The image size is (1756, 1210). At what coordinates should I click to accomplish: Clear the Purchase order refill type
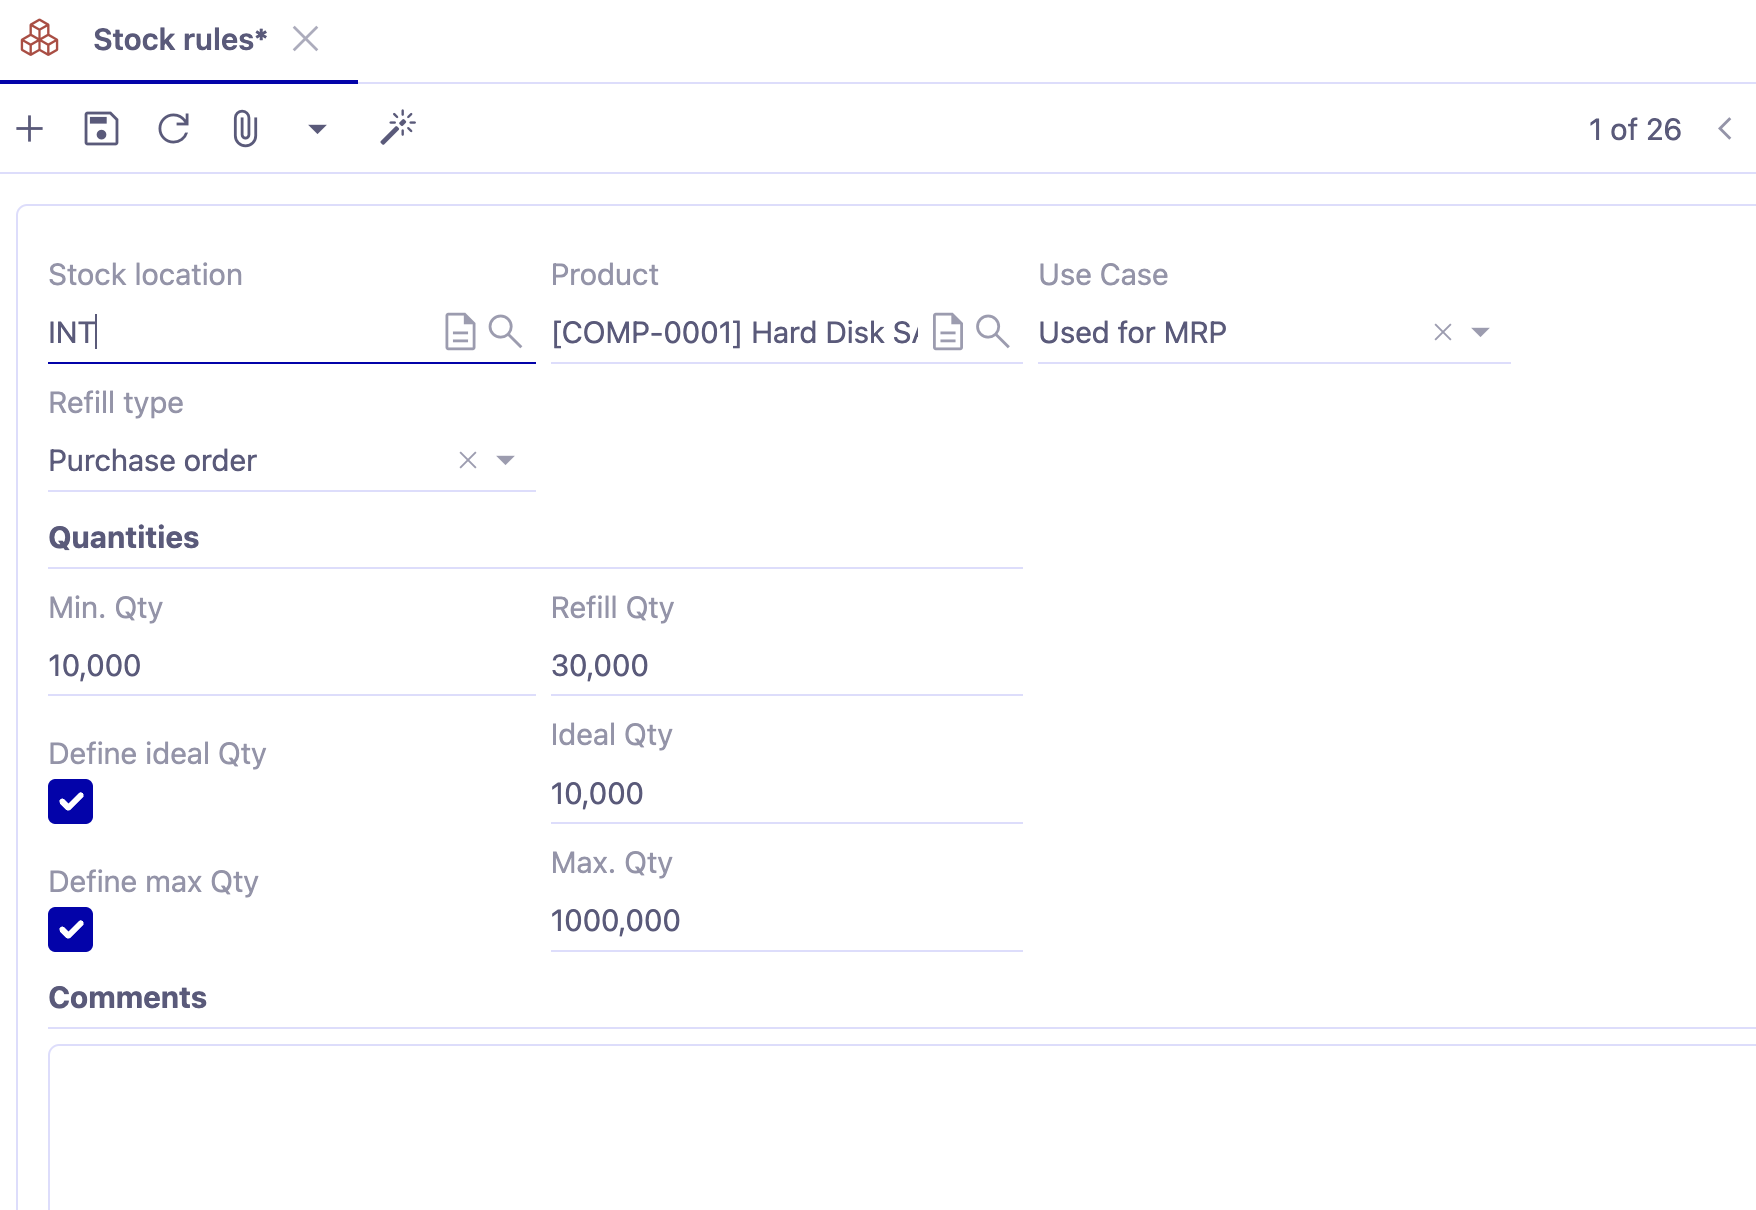point(466,460)
